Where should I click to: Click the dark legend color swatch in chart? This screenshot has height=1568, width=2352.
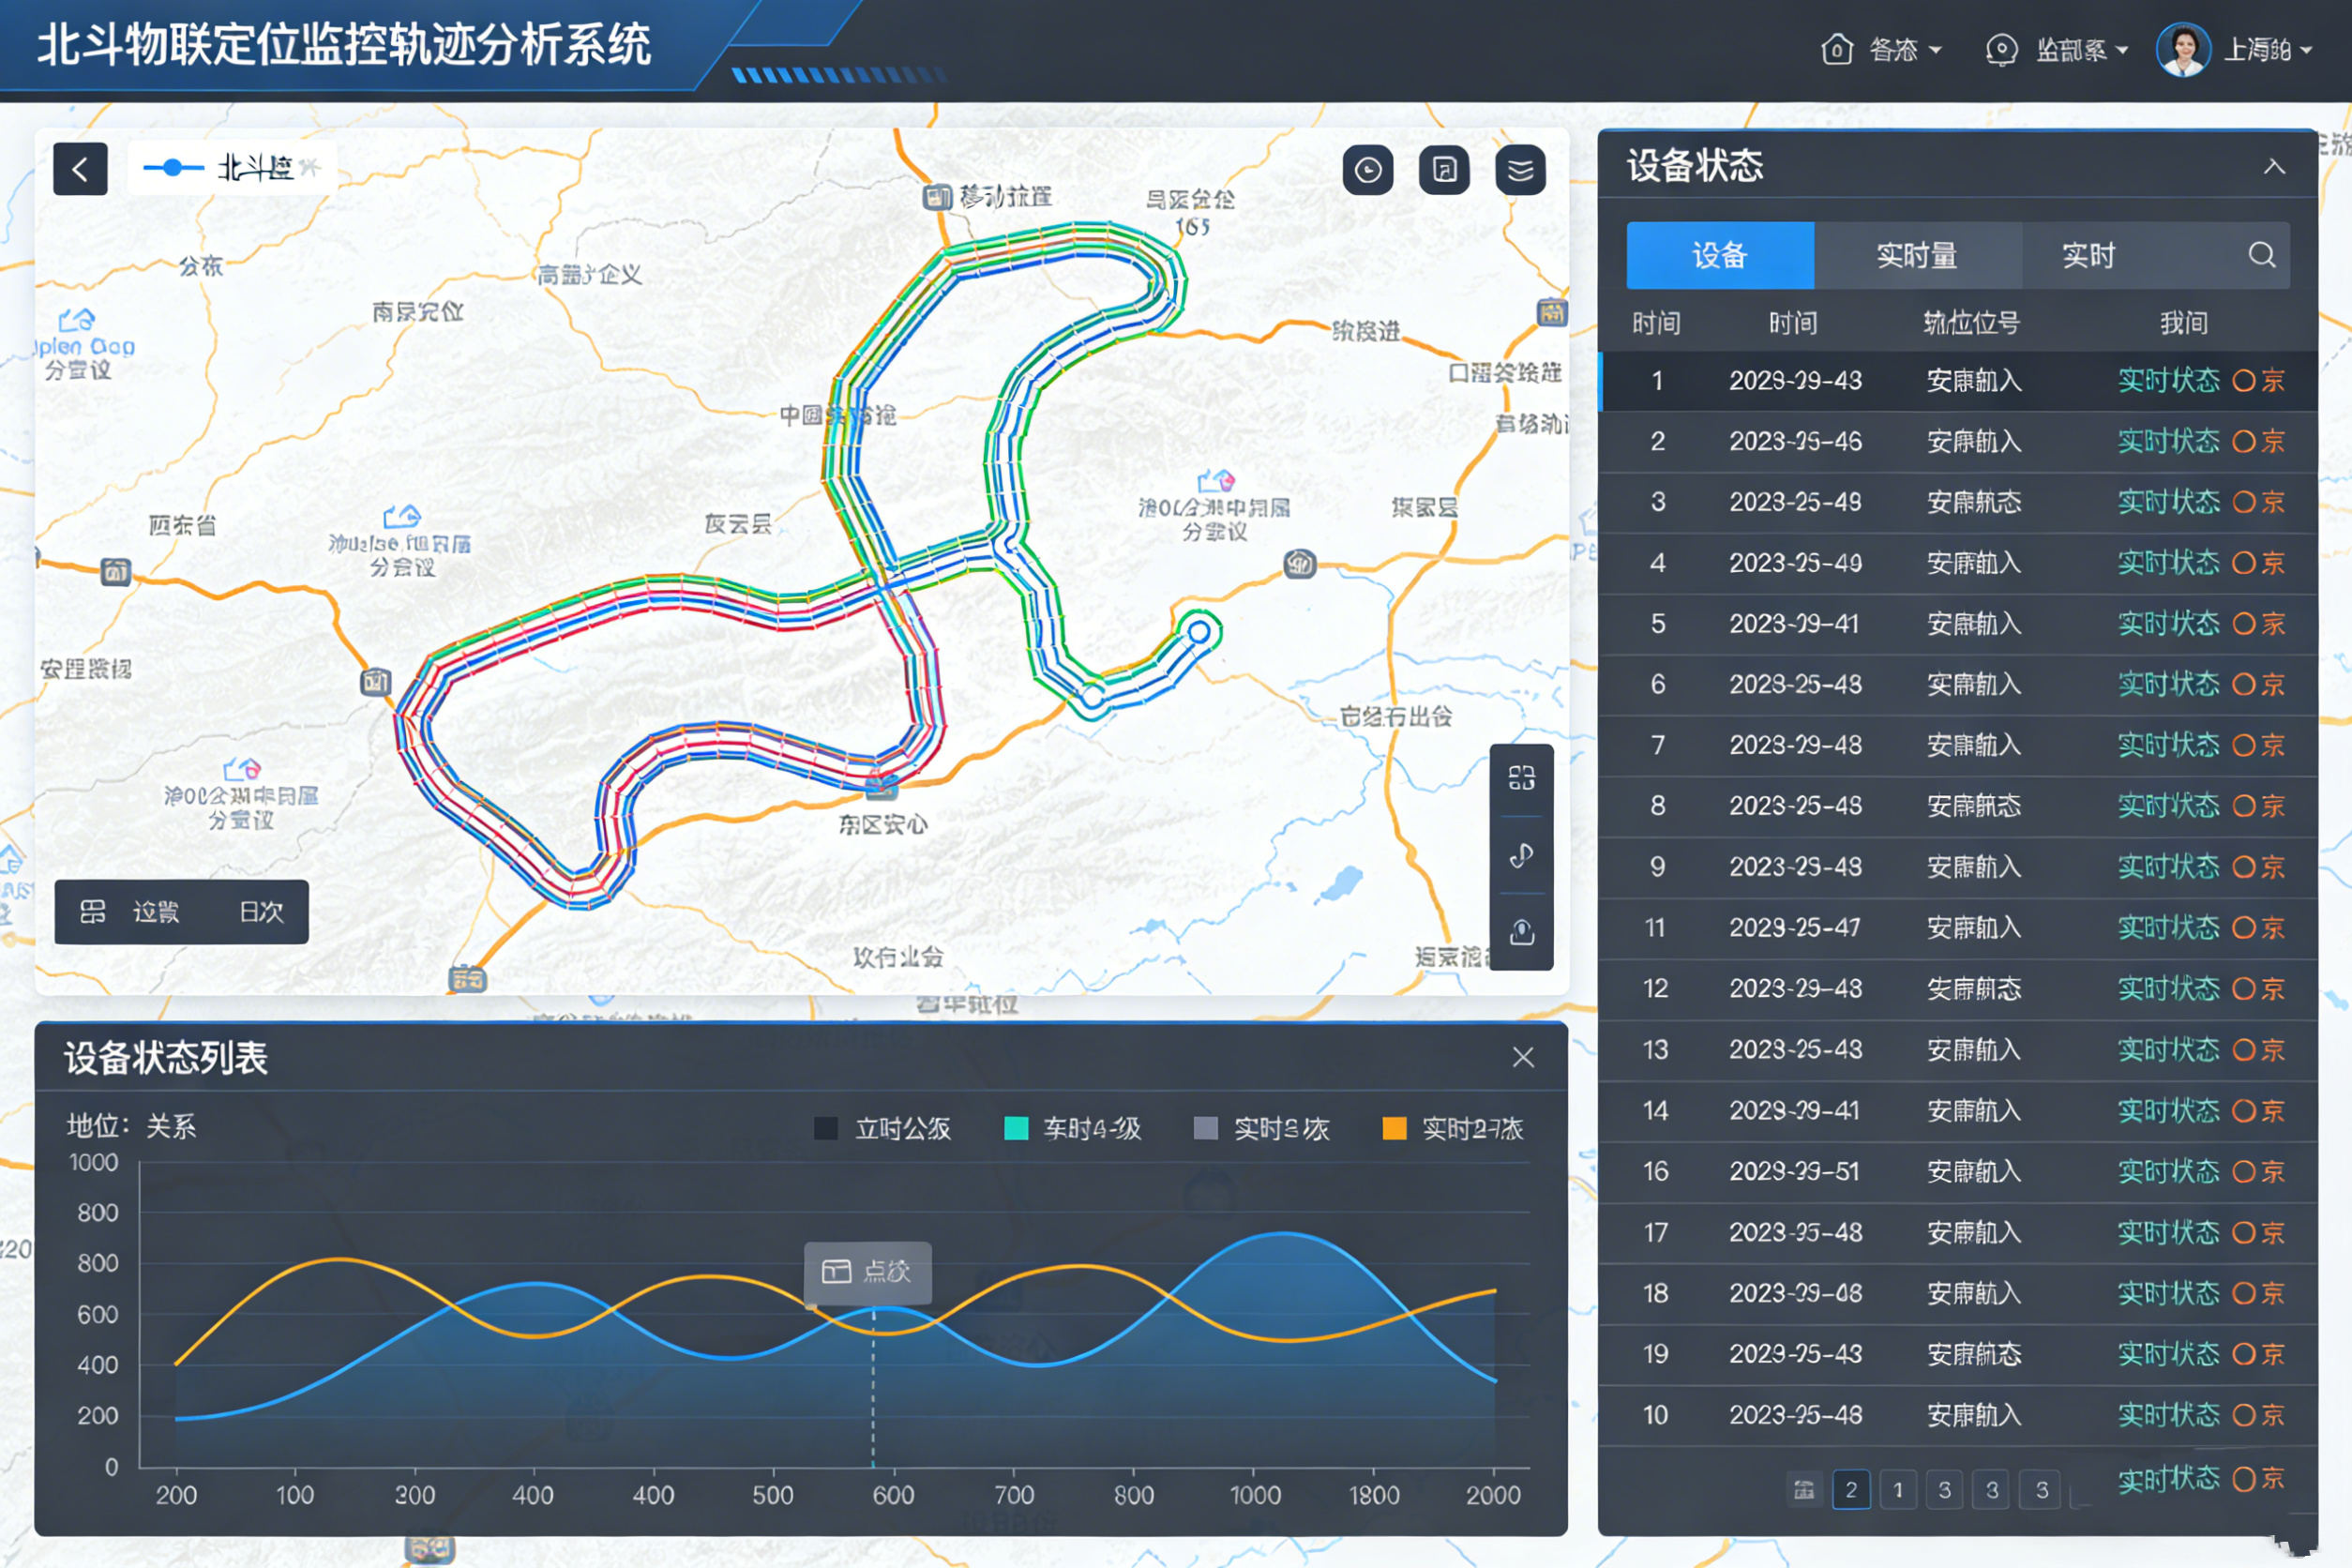pyautogui.click(x=826, y=1129)
